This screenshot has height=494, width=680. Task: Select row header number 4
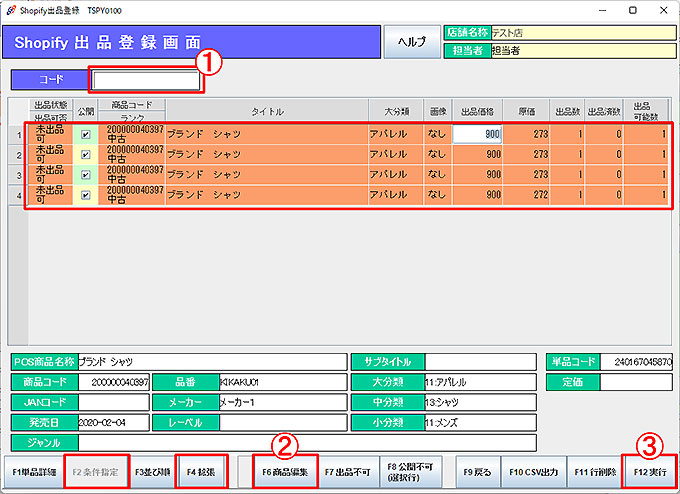(19, 196)
